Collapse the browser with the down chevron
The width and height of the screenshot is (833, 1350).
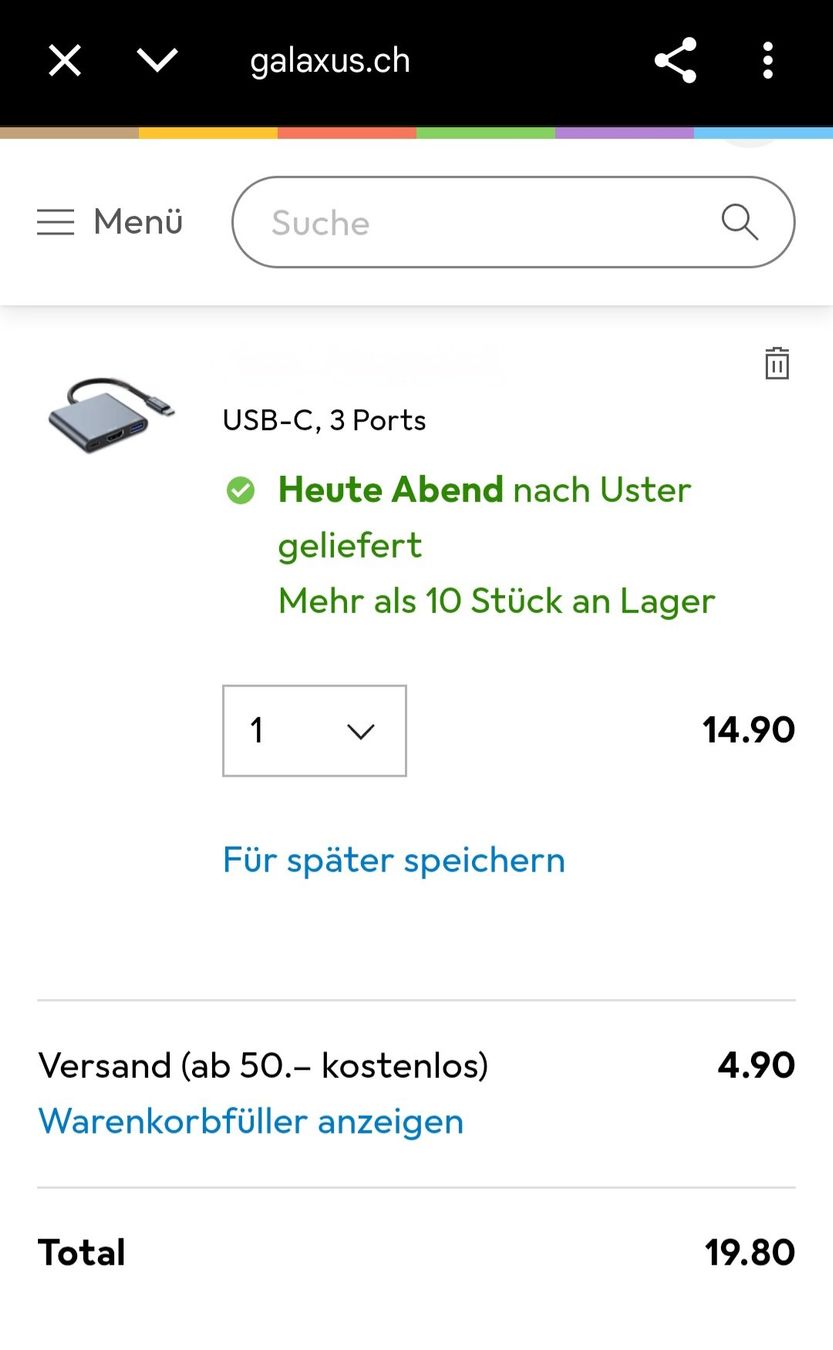(x=157, y=60)
